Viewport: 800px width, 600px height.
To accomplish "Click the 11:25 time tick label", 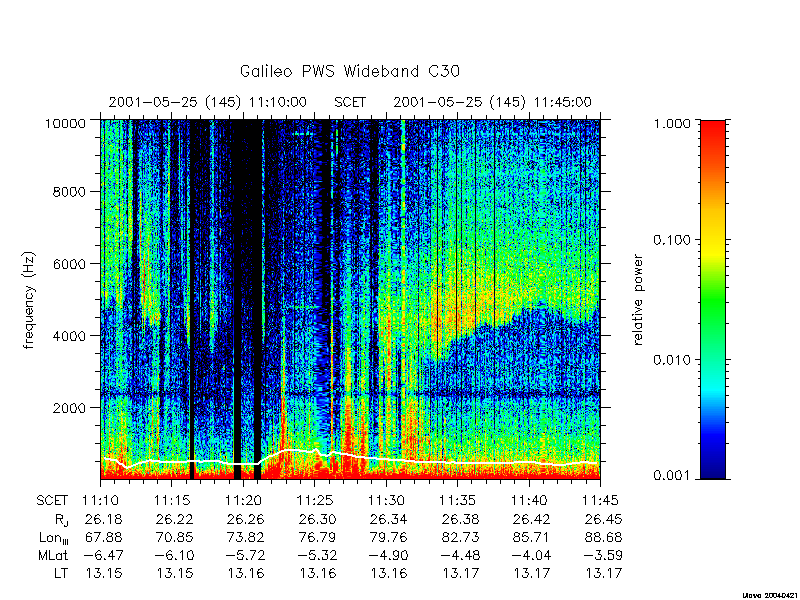I will coord(315,501).
